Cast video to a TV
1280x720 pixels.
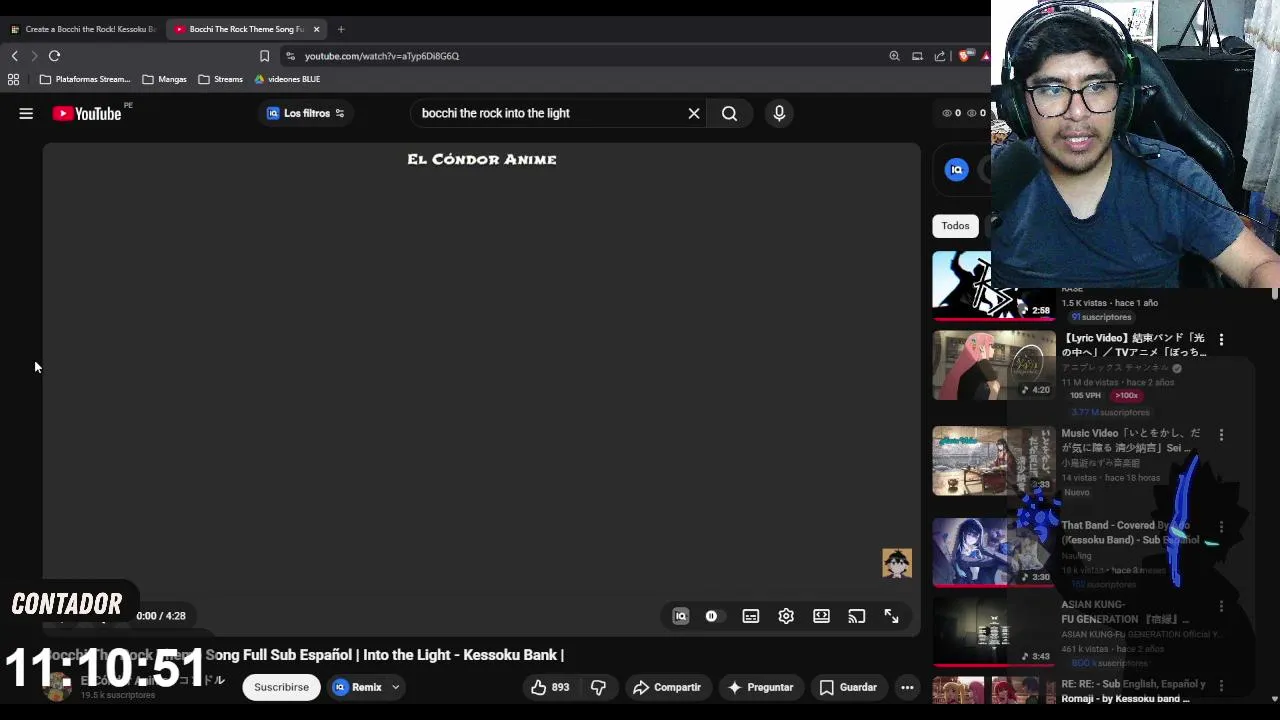[857, 616]
